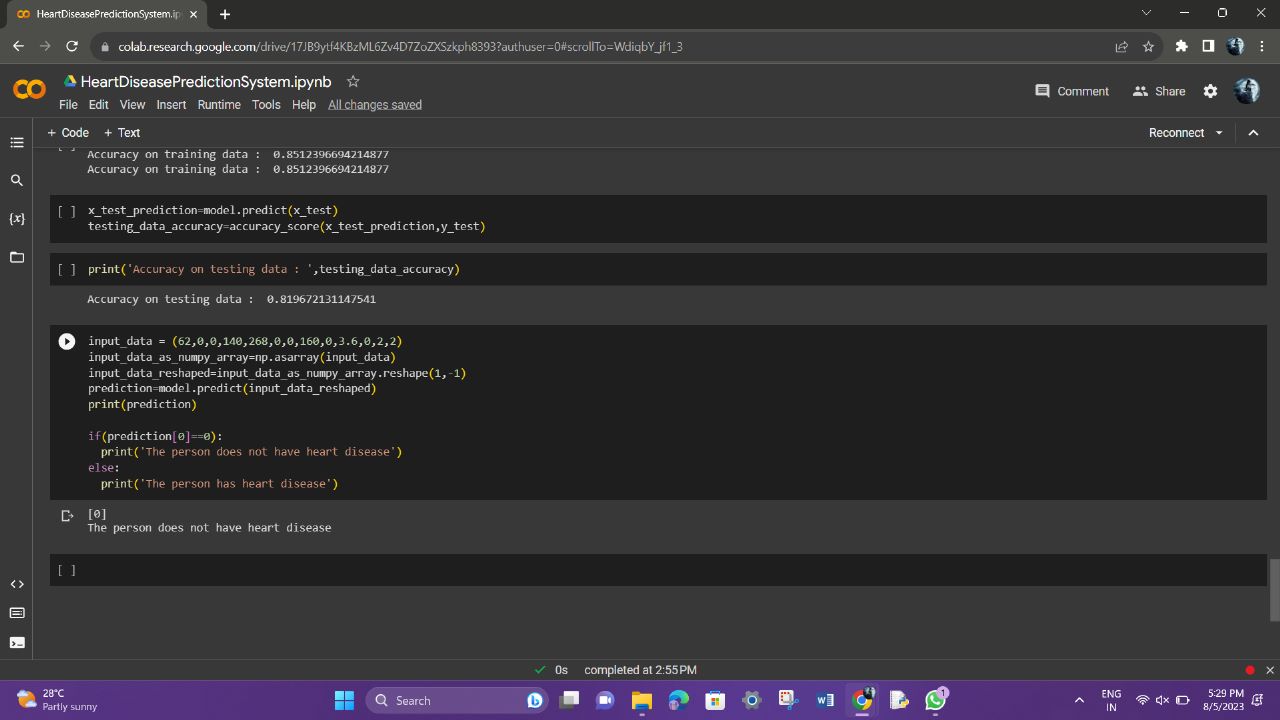
Task: Click the output text 'The person does not have heart disease'
Action: (209, 528)
